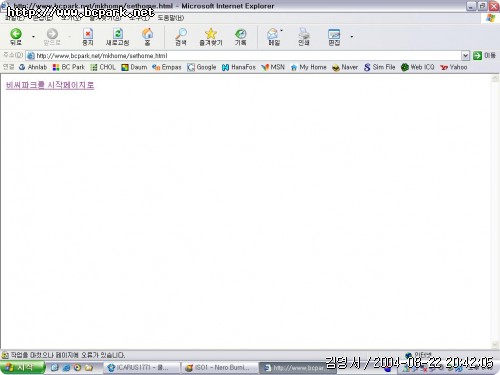Click the status text '작업을 마쳤으나 페이지에 오류가 있습니다'

click(x=68, y=355)
